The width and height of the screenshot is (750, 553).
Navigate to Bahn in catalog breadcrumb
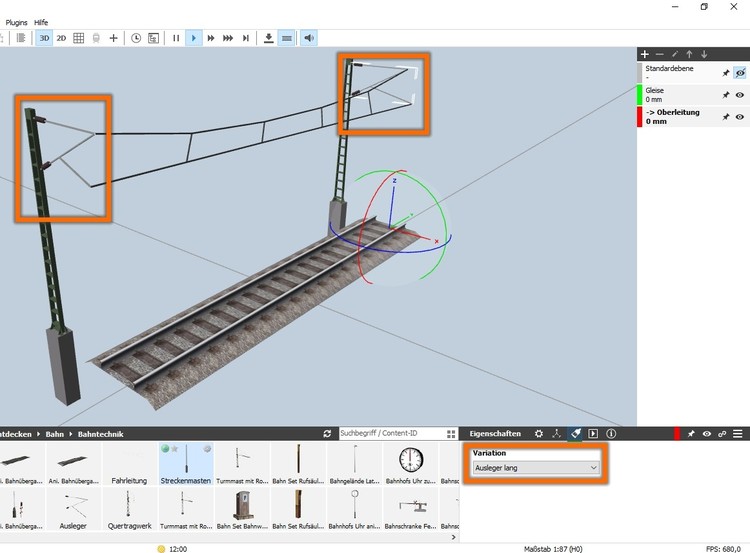pos(55,434)
